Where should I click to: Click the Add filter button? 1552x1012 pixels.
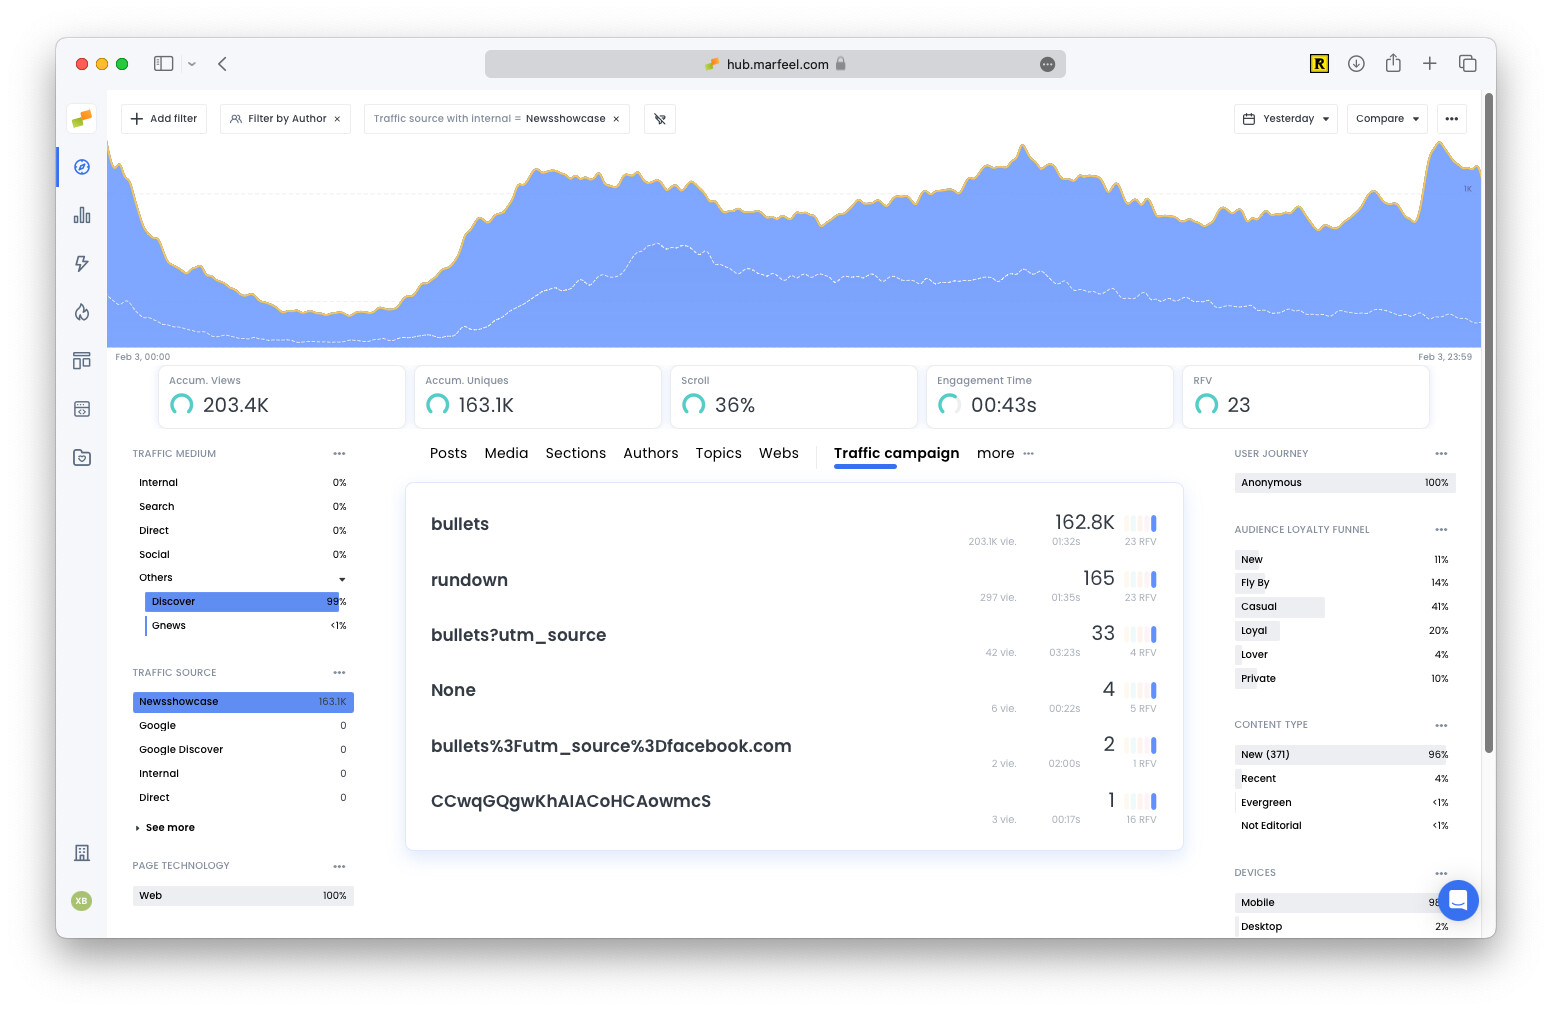tap(163, 118)
